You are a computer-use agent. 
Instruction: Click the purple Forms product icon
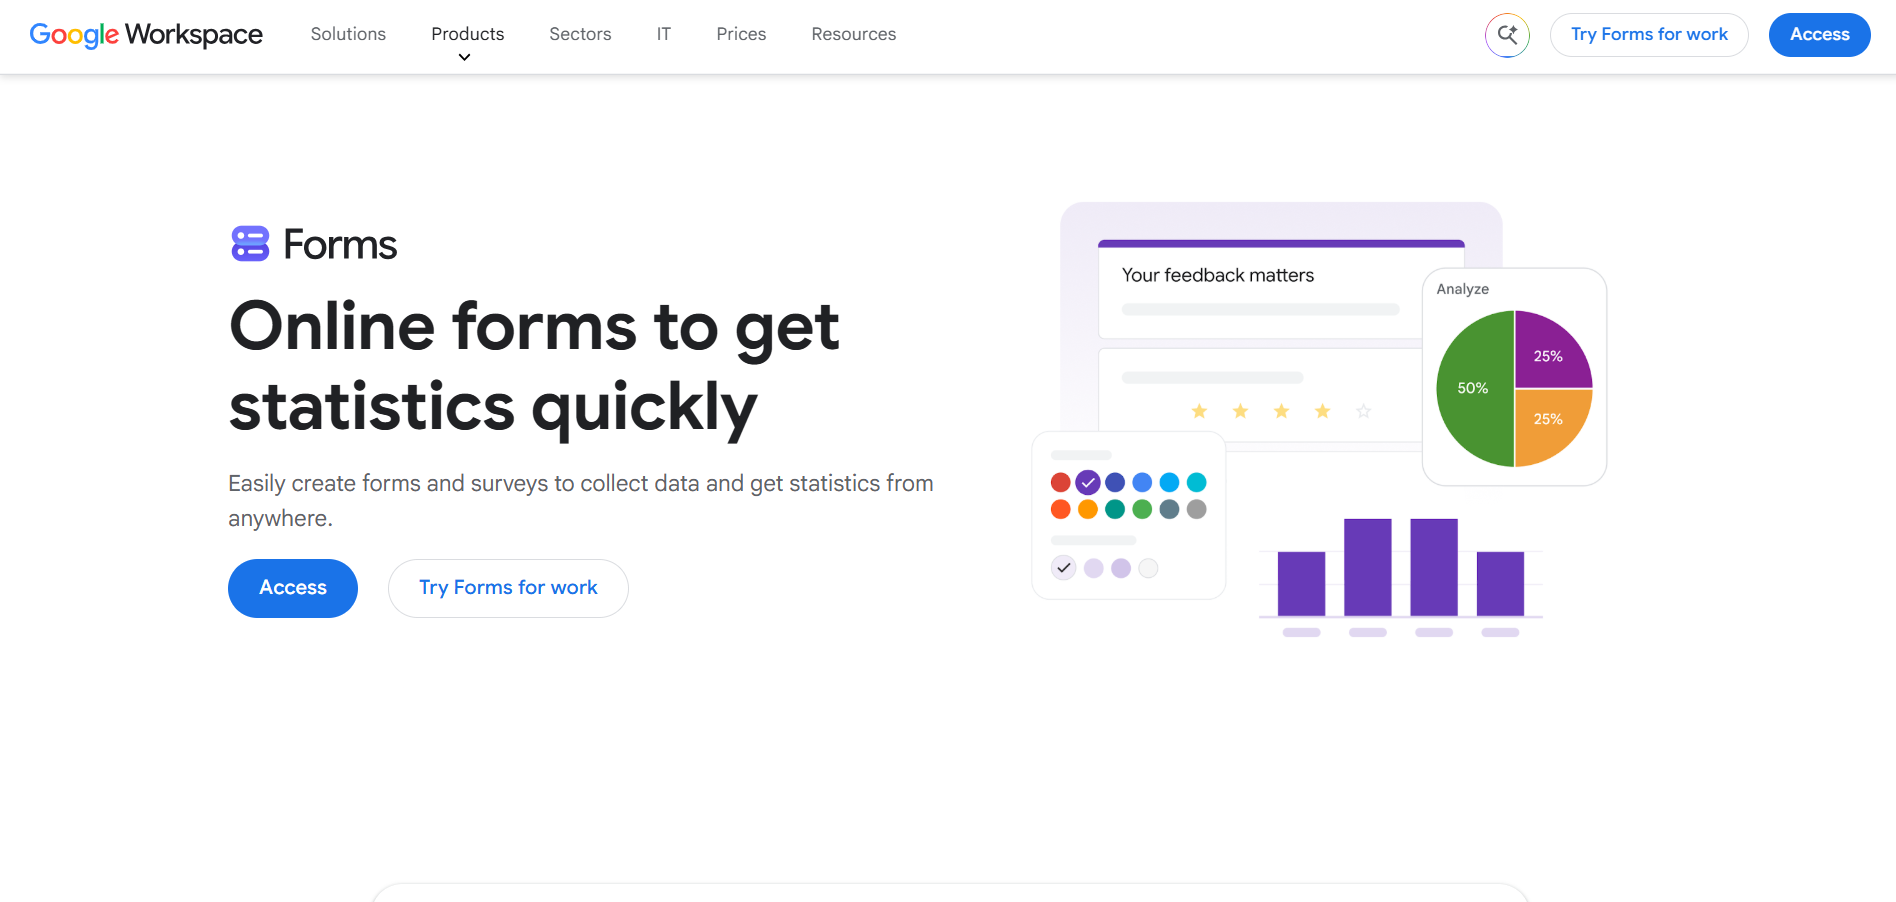pos(250,244)
